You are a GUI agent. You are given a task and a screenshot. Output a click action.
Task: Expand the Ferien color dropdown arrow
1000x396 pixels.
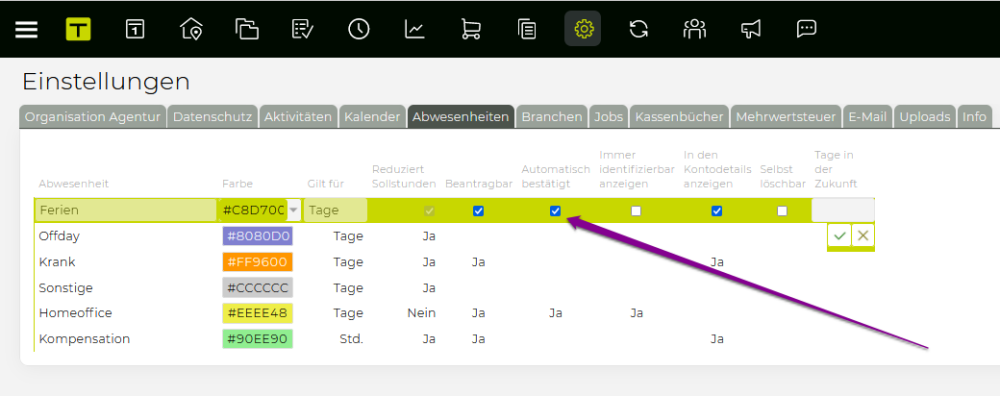293,210
